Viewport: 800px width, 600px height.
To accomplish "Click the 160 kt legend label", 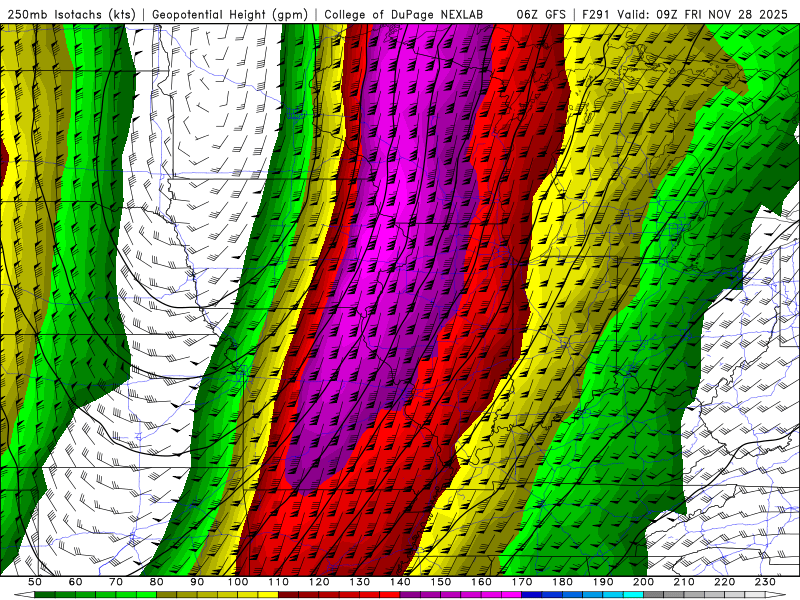I will point(481,582).
